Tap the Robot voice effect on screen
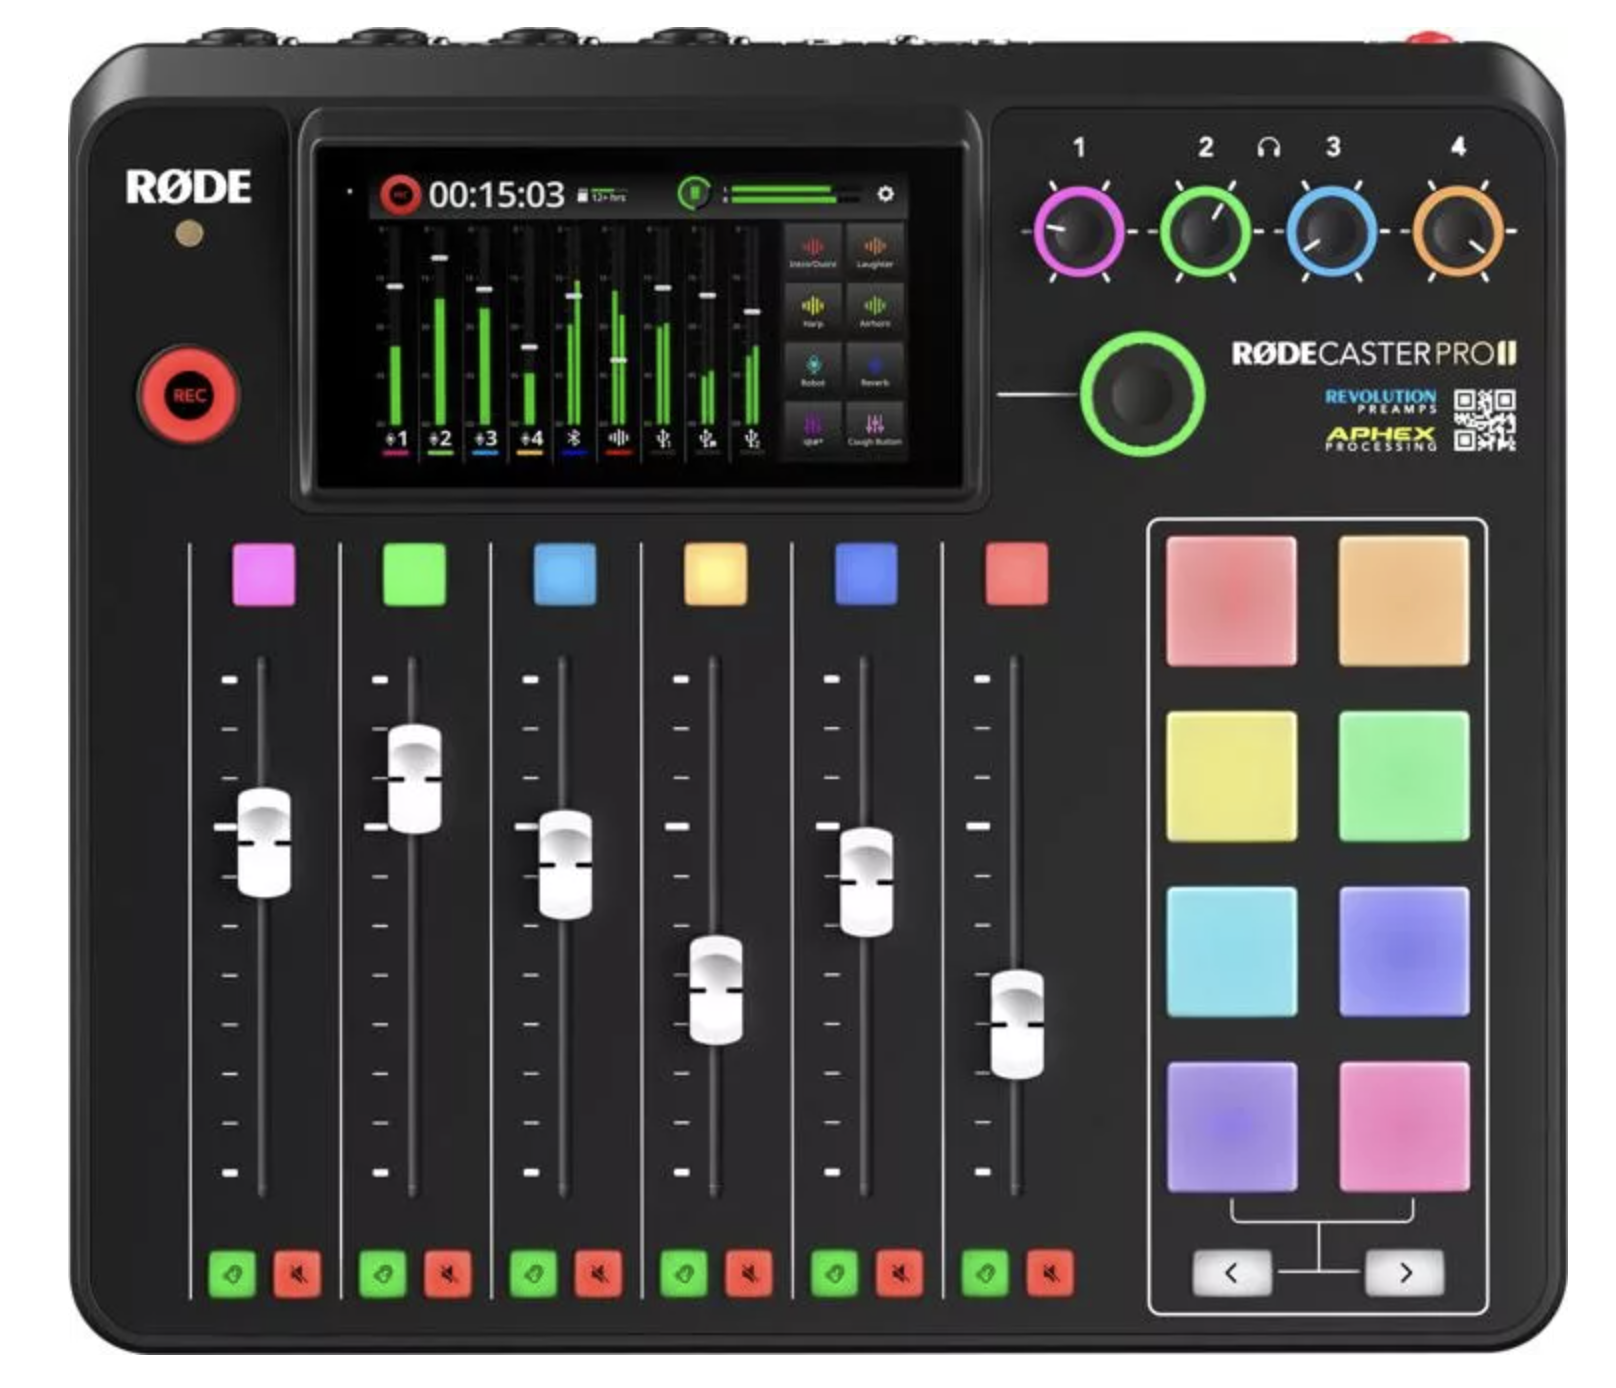 tap(813, 369)
